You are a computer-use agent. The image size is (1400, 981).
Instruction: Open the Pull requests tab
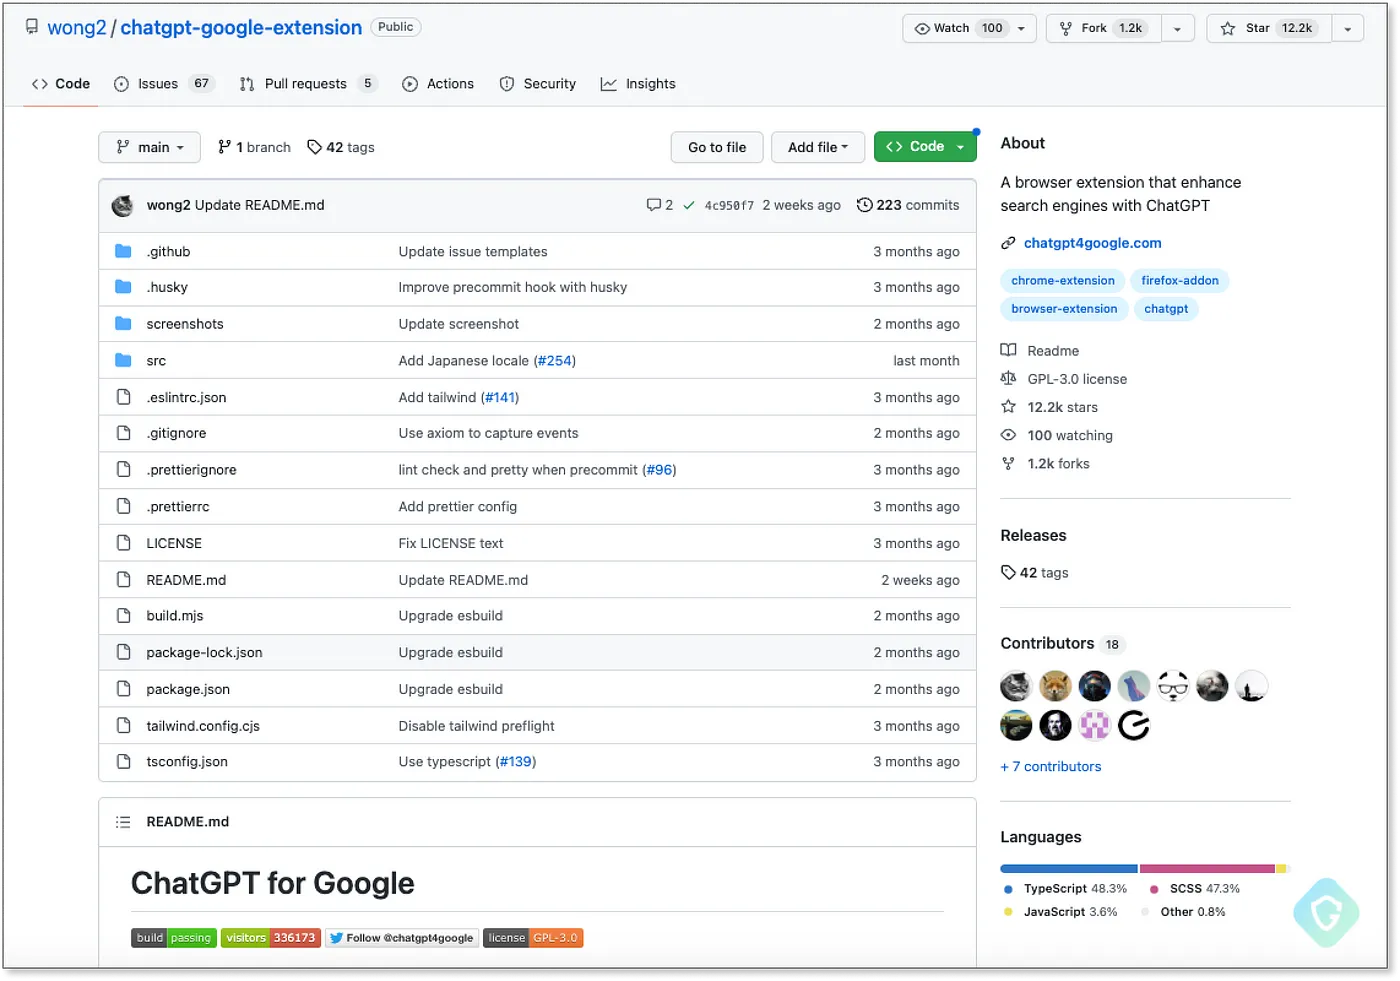point(308,84)
